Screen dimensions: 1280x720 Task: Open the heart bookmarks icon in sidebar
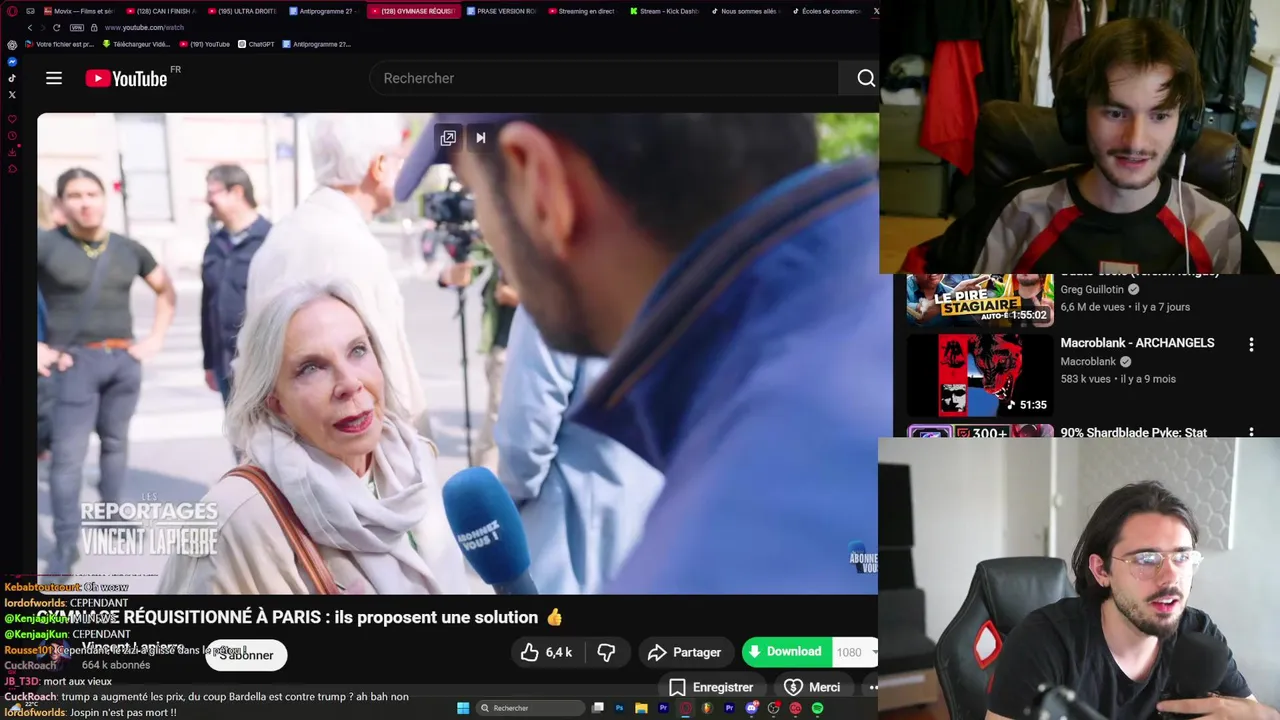tap(12, 119)
